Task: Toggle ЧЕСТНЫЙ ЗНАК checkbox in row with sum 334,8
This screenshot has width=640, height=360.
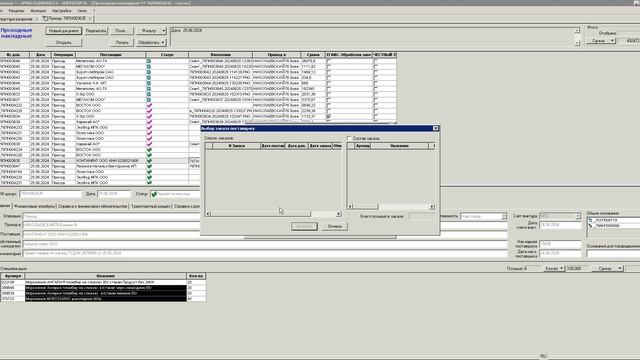Action: pyautogui.click(x=376, y=78)
